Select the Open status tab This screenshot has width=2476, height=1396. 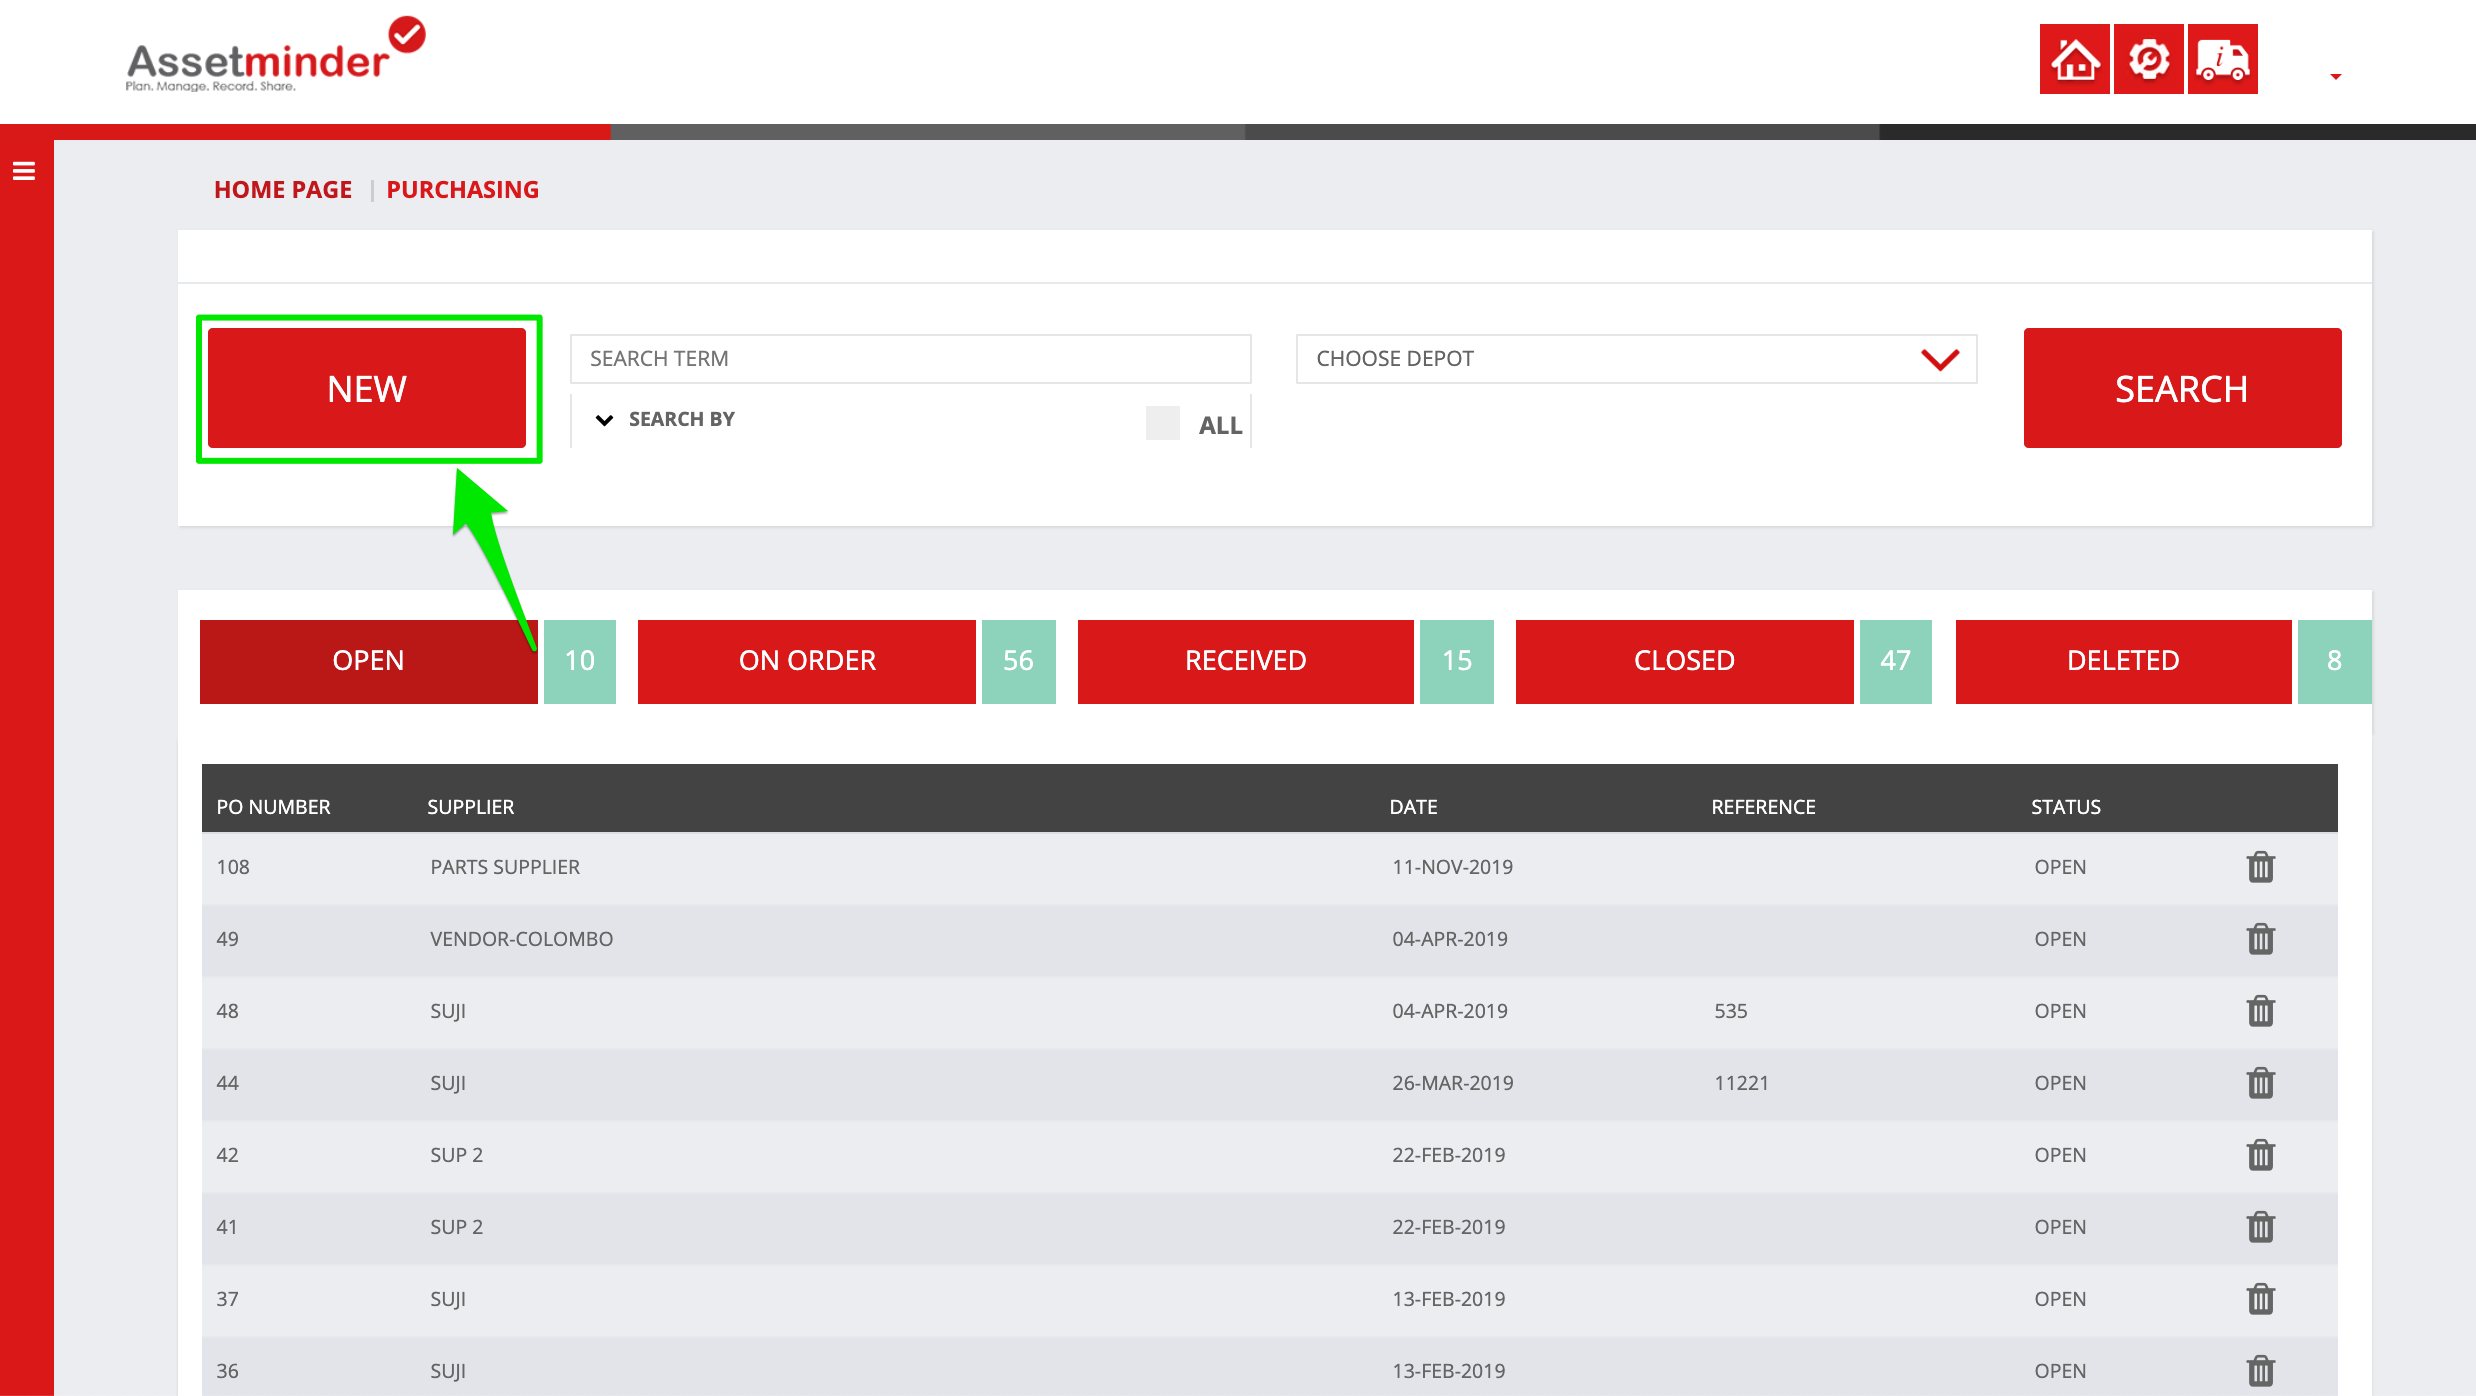click(x=368, y=661)
